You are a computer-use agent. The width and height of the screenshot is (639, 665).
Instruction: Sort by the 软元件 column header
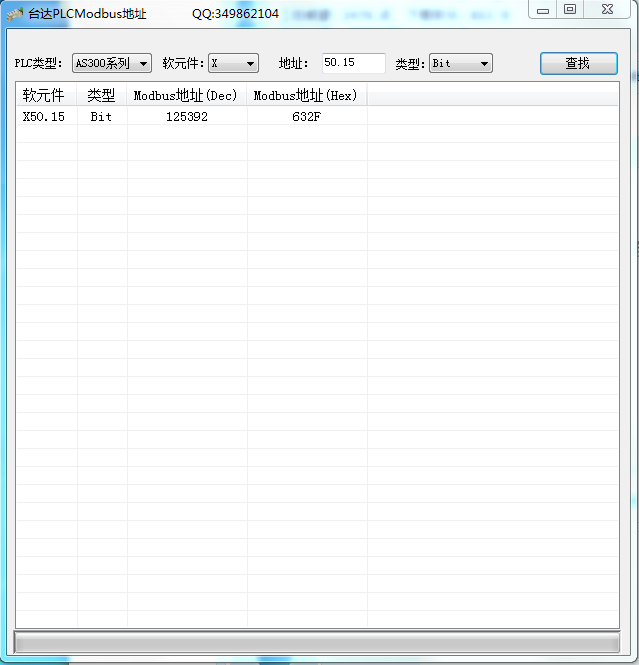[45, 96]
